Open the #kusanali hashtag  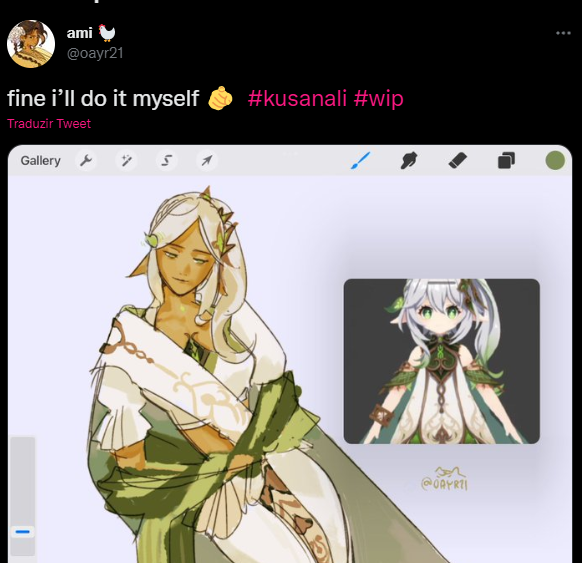coord(297,98)
